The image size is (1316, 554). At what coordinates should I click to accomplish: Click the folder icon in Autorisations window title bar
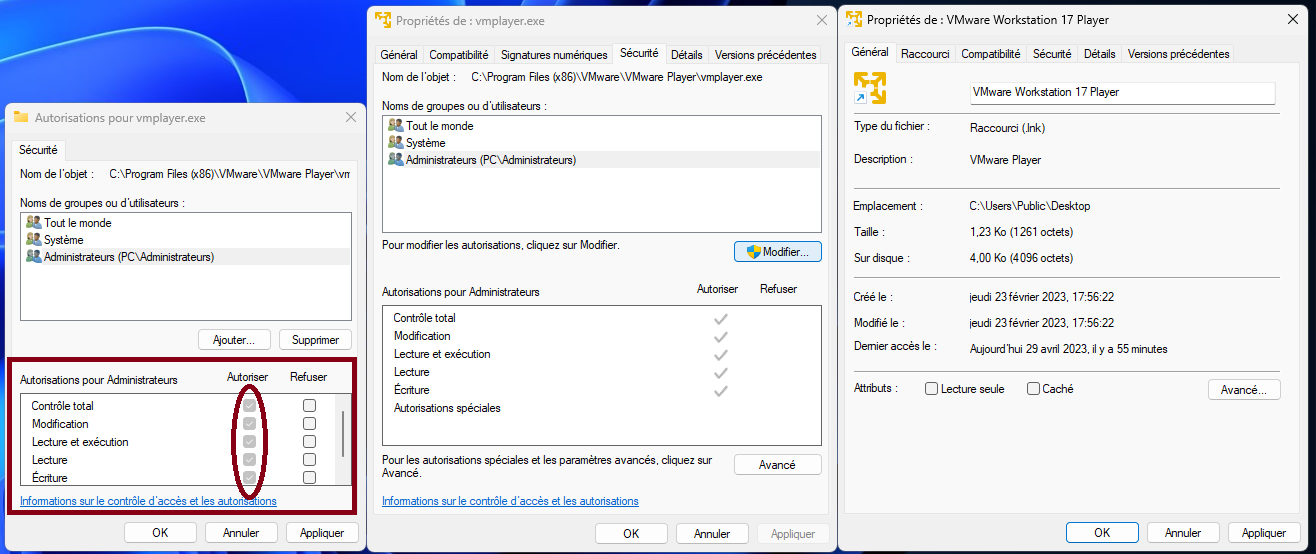(20, 117)
